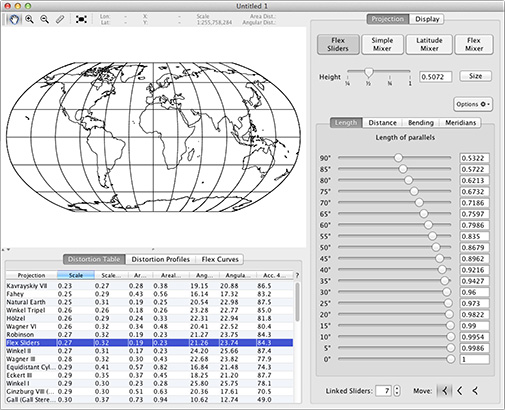Image resolution: width=505 pixels, height=410 pixels.
Task: Click the Linked Sliders stepper arrows
Action: [397, 391]
